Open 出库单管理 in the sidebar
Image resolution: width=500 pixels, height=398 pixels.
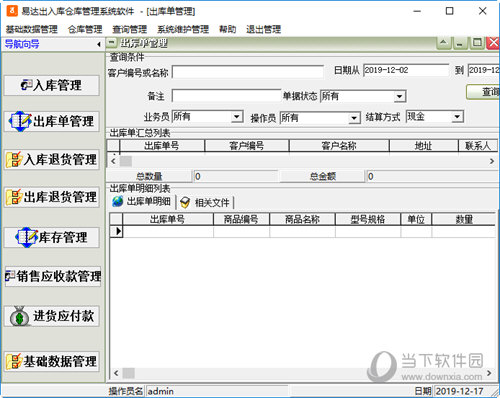click(52, 121)
